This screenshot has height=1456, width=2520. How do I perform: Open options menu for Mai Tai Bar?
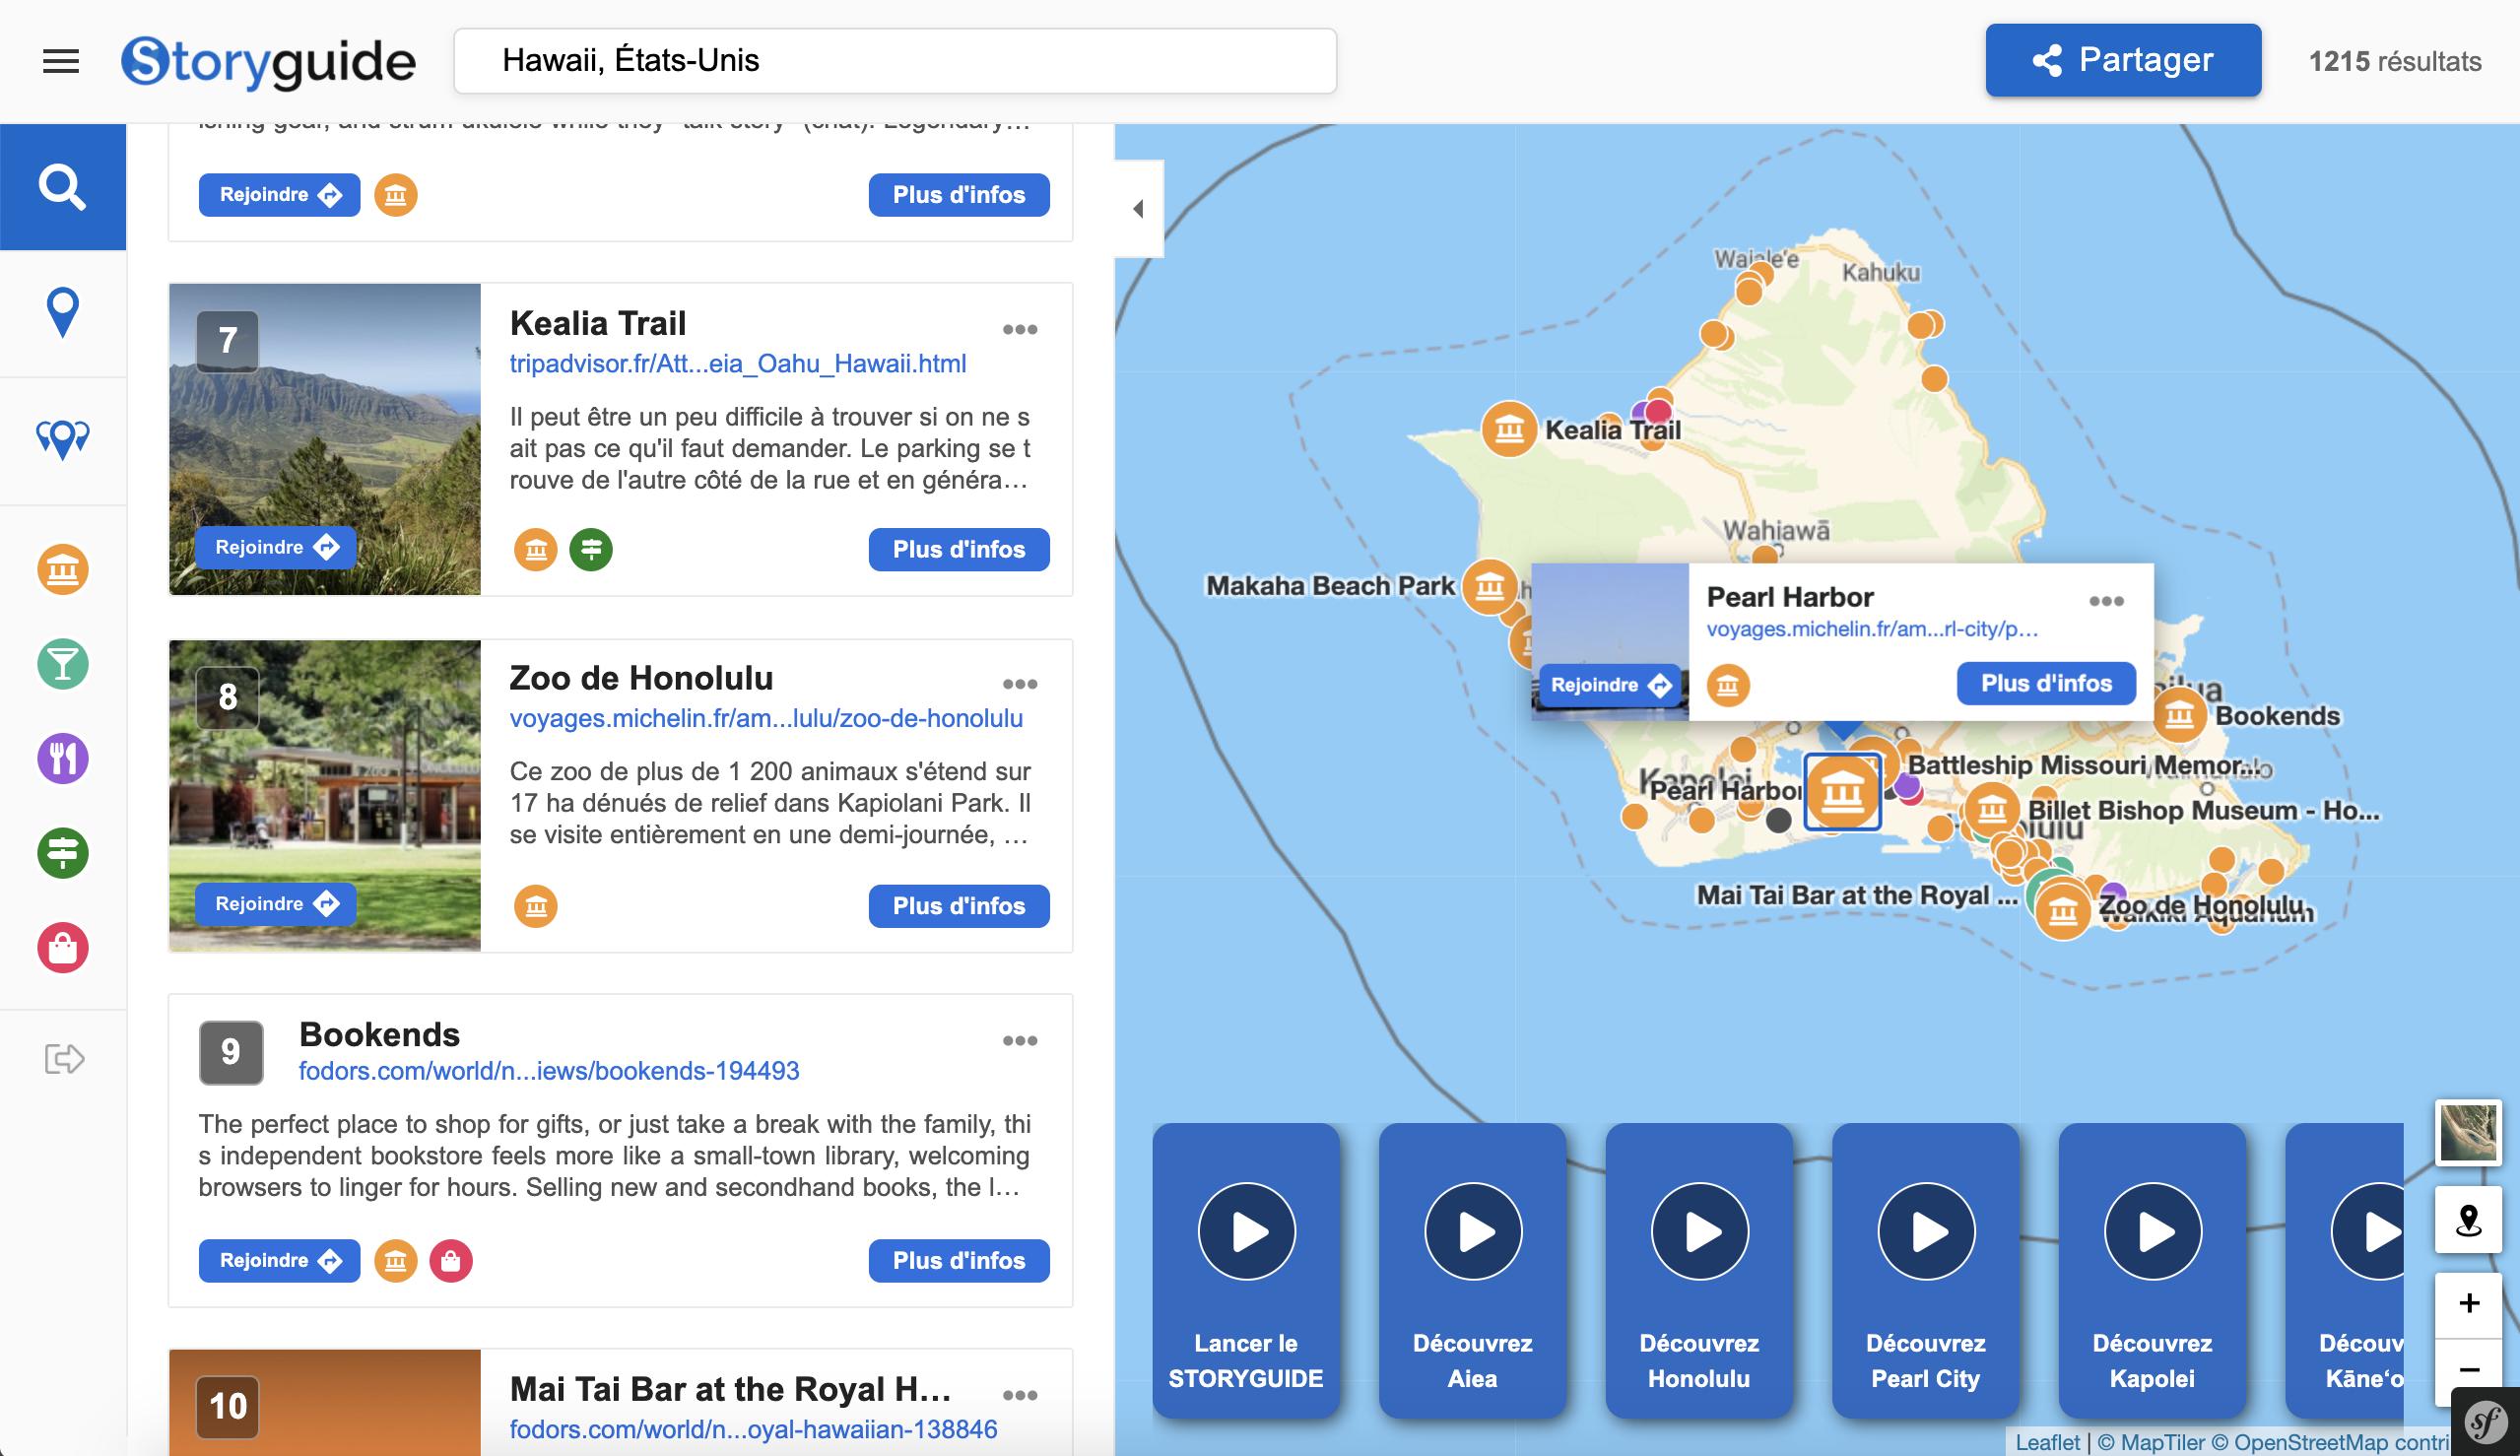tap(1020, 1395)
